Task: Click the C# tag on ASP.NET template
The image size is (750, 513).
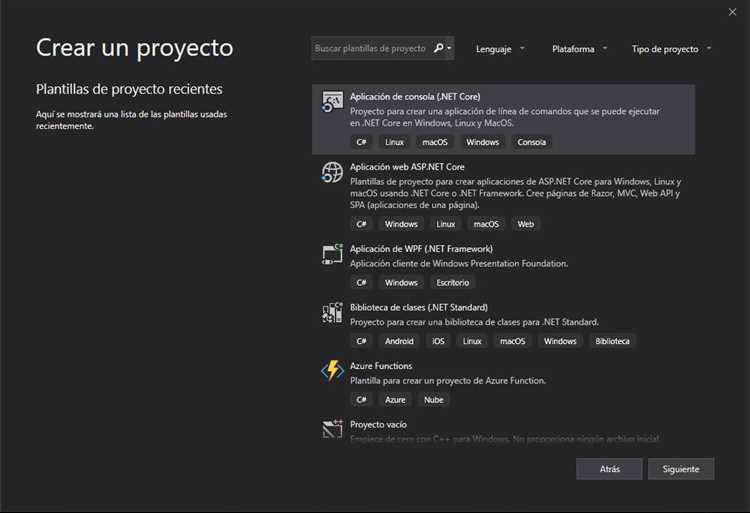Action: tap(361, 224)
